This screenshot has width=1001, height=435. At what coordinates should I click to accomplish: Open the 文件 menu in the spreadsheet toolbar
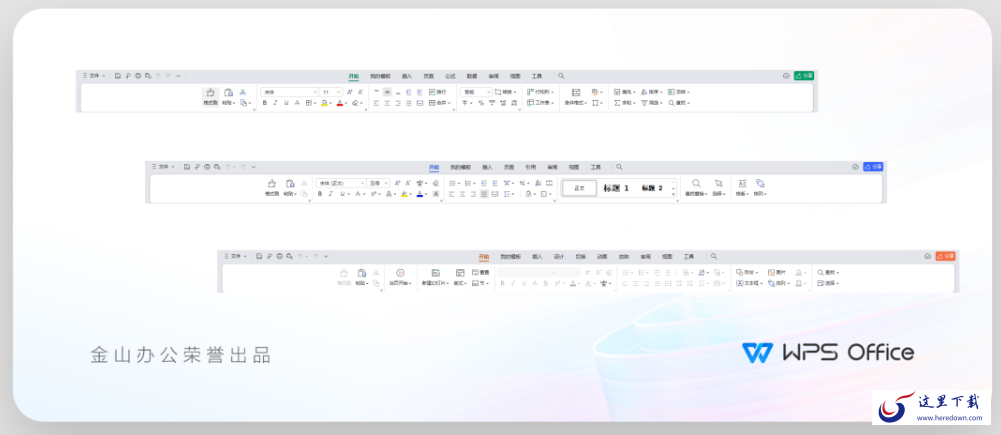click(x=94, y=76)
